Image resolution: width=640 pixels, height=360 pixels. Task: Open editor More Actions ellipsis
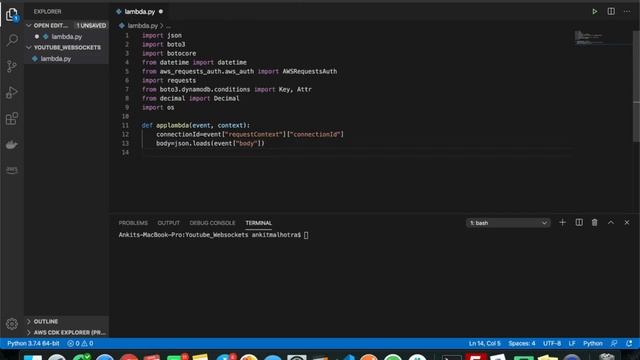tap(627, 11)
